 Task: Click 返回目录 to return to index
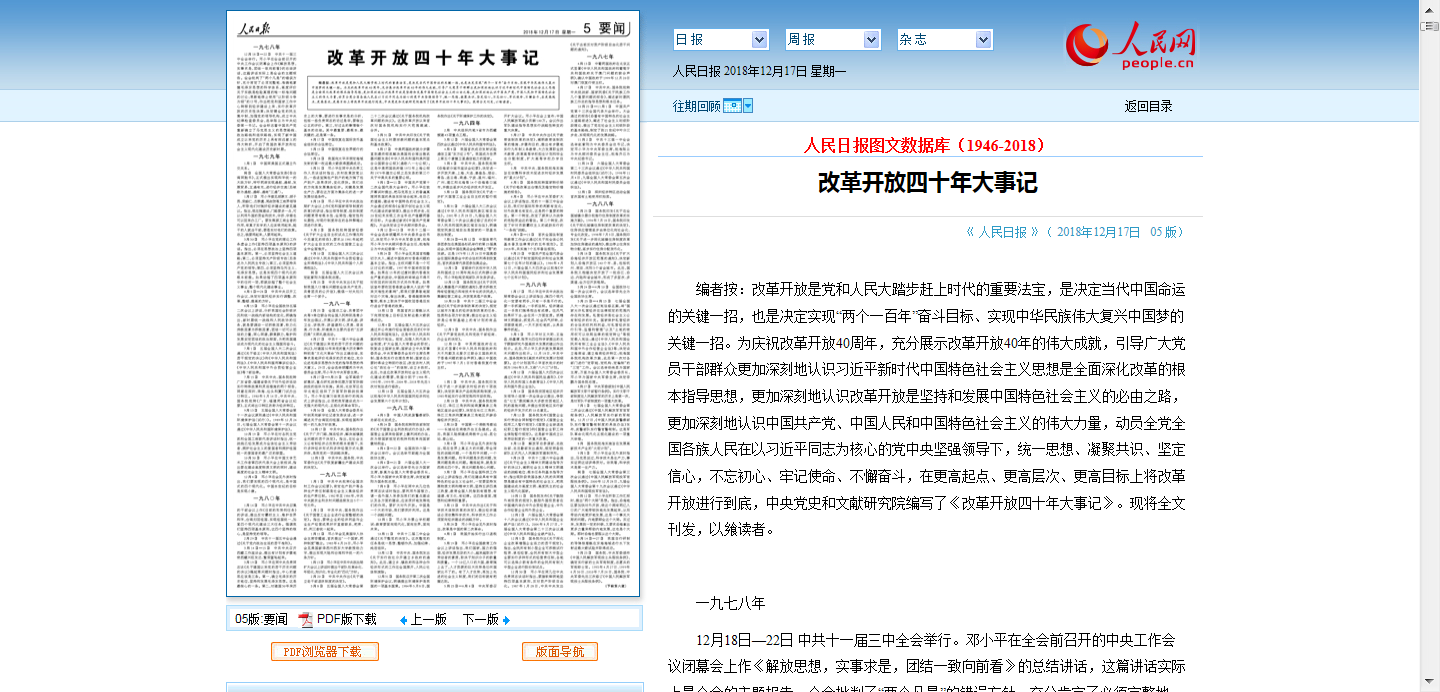pyautogui.click(x=1148, y=106)
